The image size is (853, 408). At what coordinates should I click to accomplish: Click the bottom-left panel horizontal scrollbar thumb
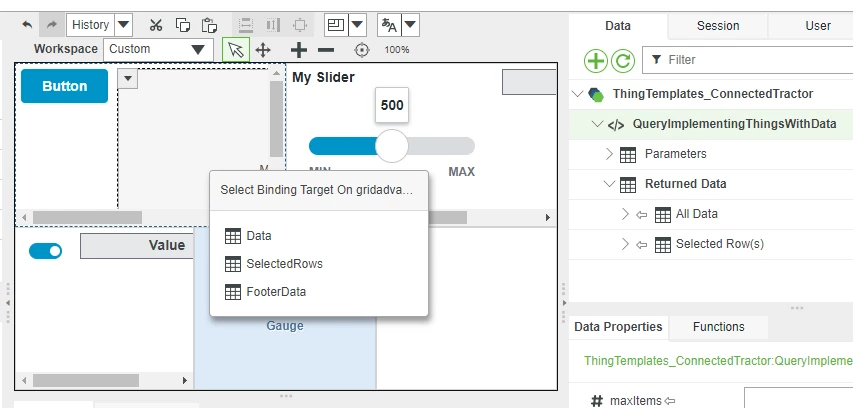coord(85,380)
